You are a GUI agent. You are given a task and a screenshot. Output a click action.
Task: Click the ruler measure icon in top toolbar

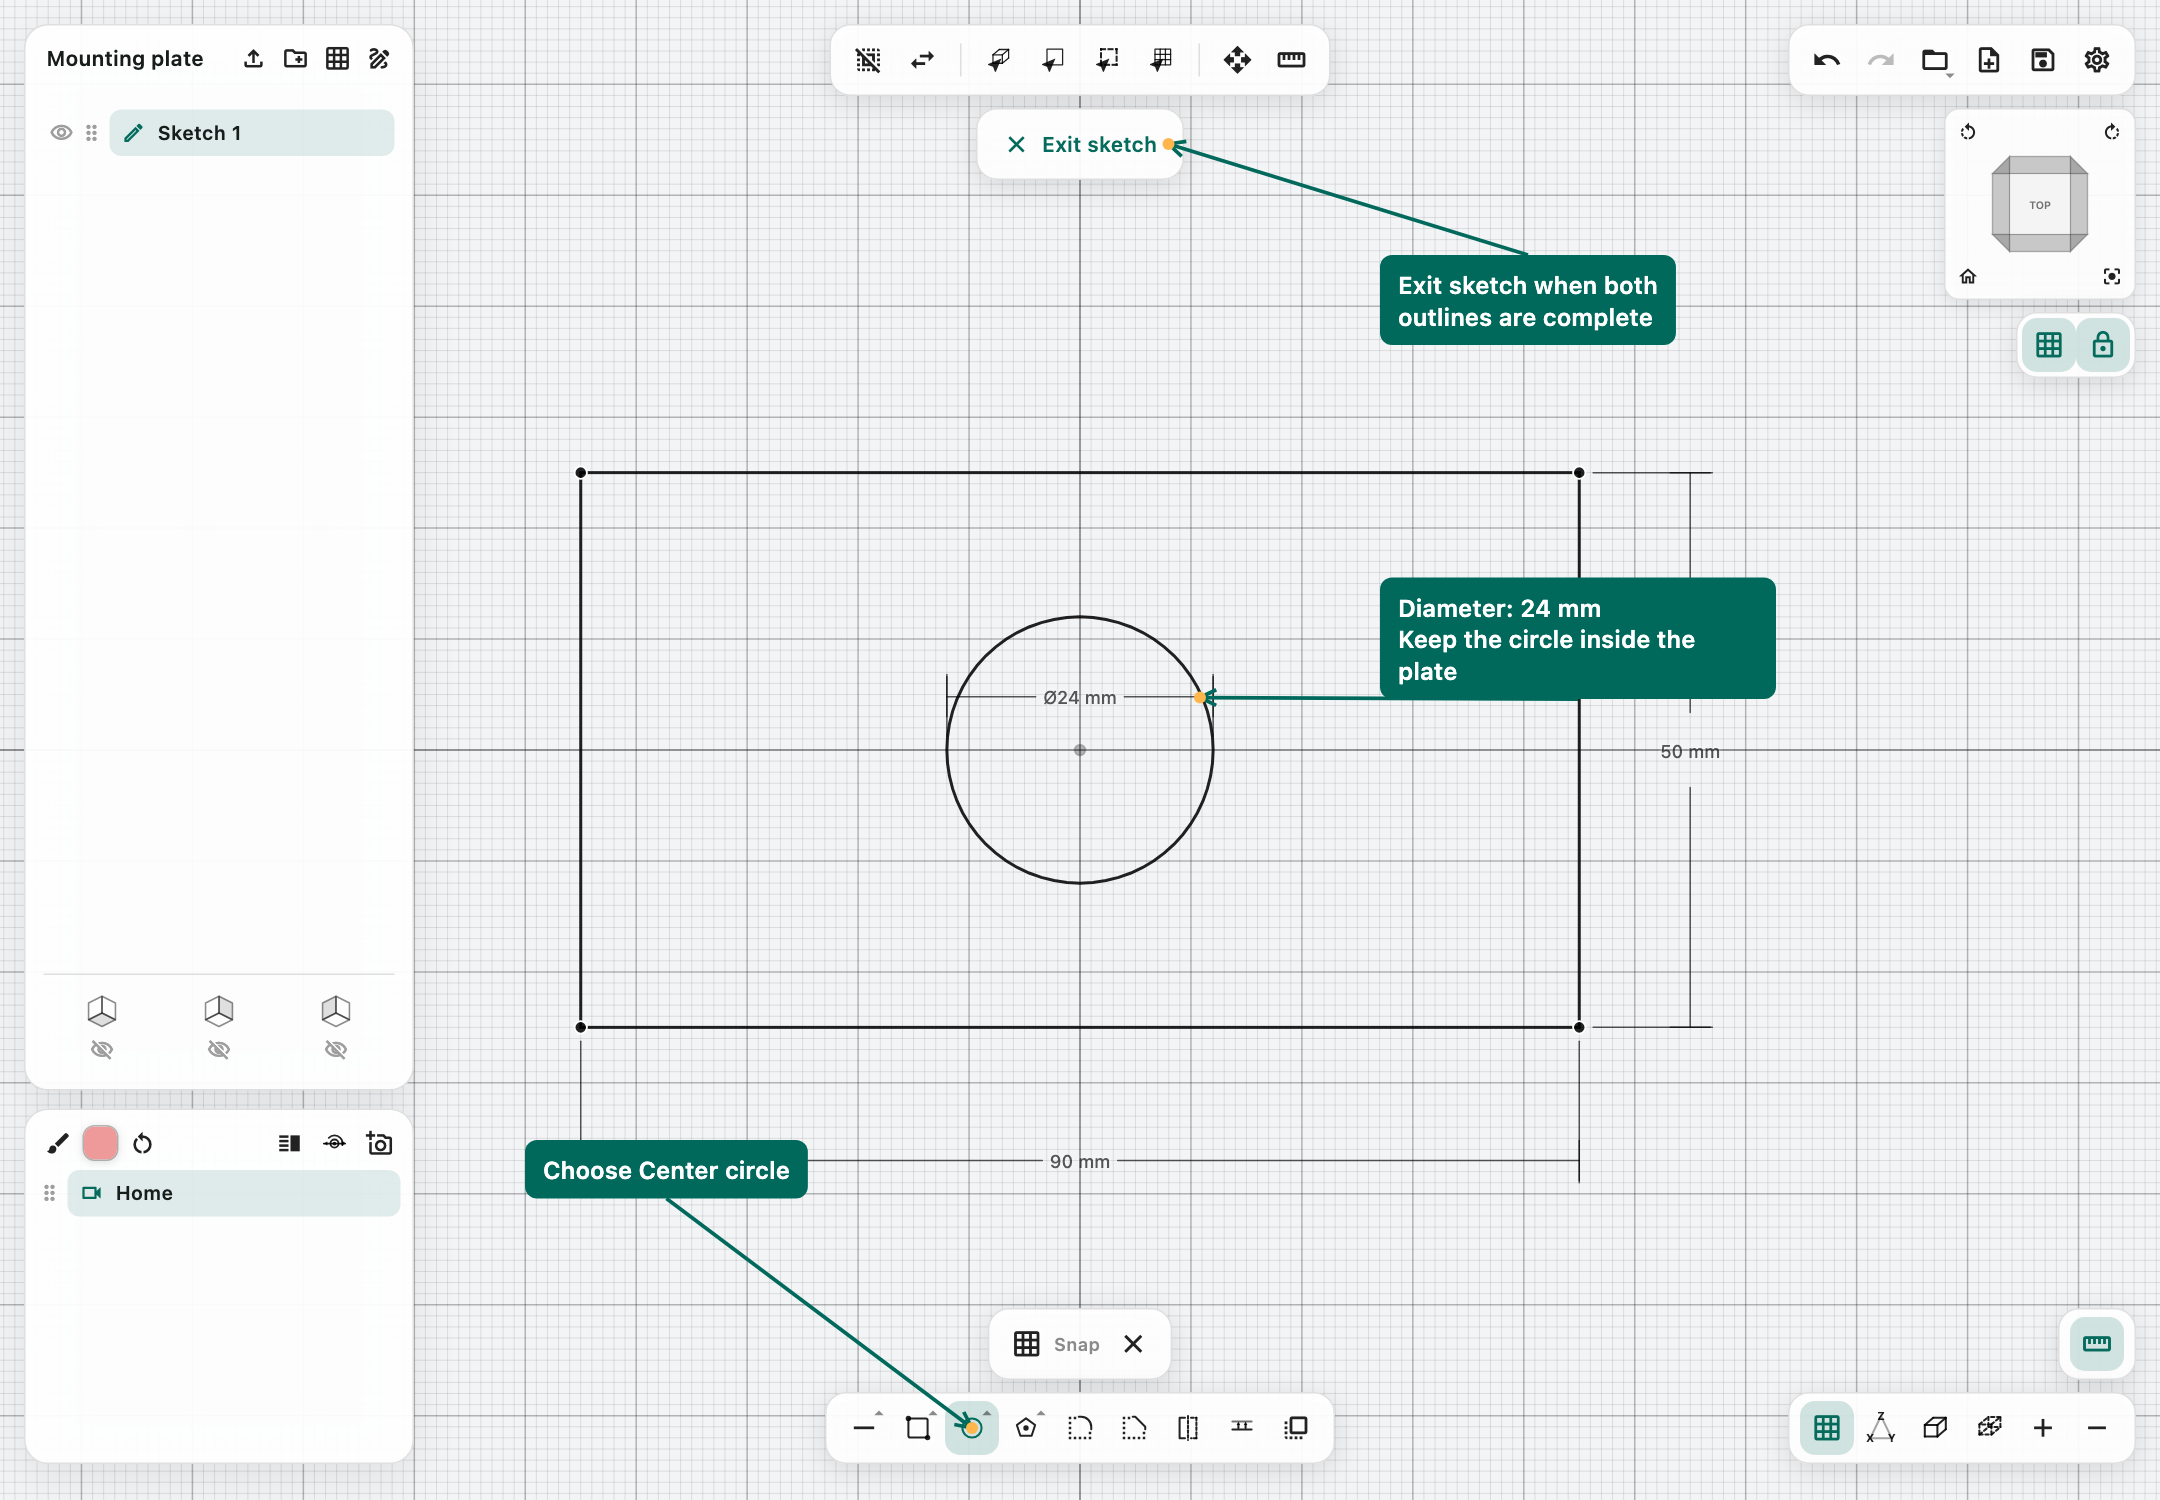[x=1291, y=60]
